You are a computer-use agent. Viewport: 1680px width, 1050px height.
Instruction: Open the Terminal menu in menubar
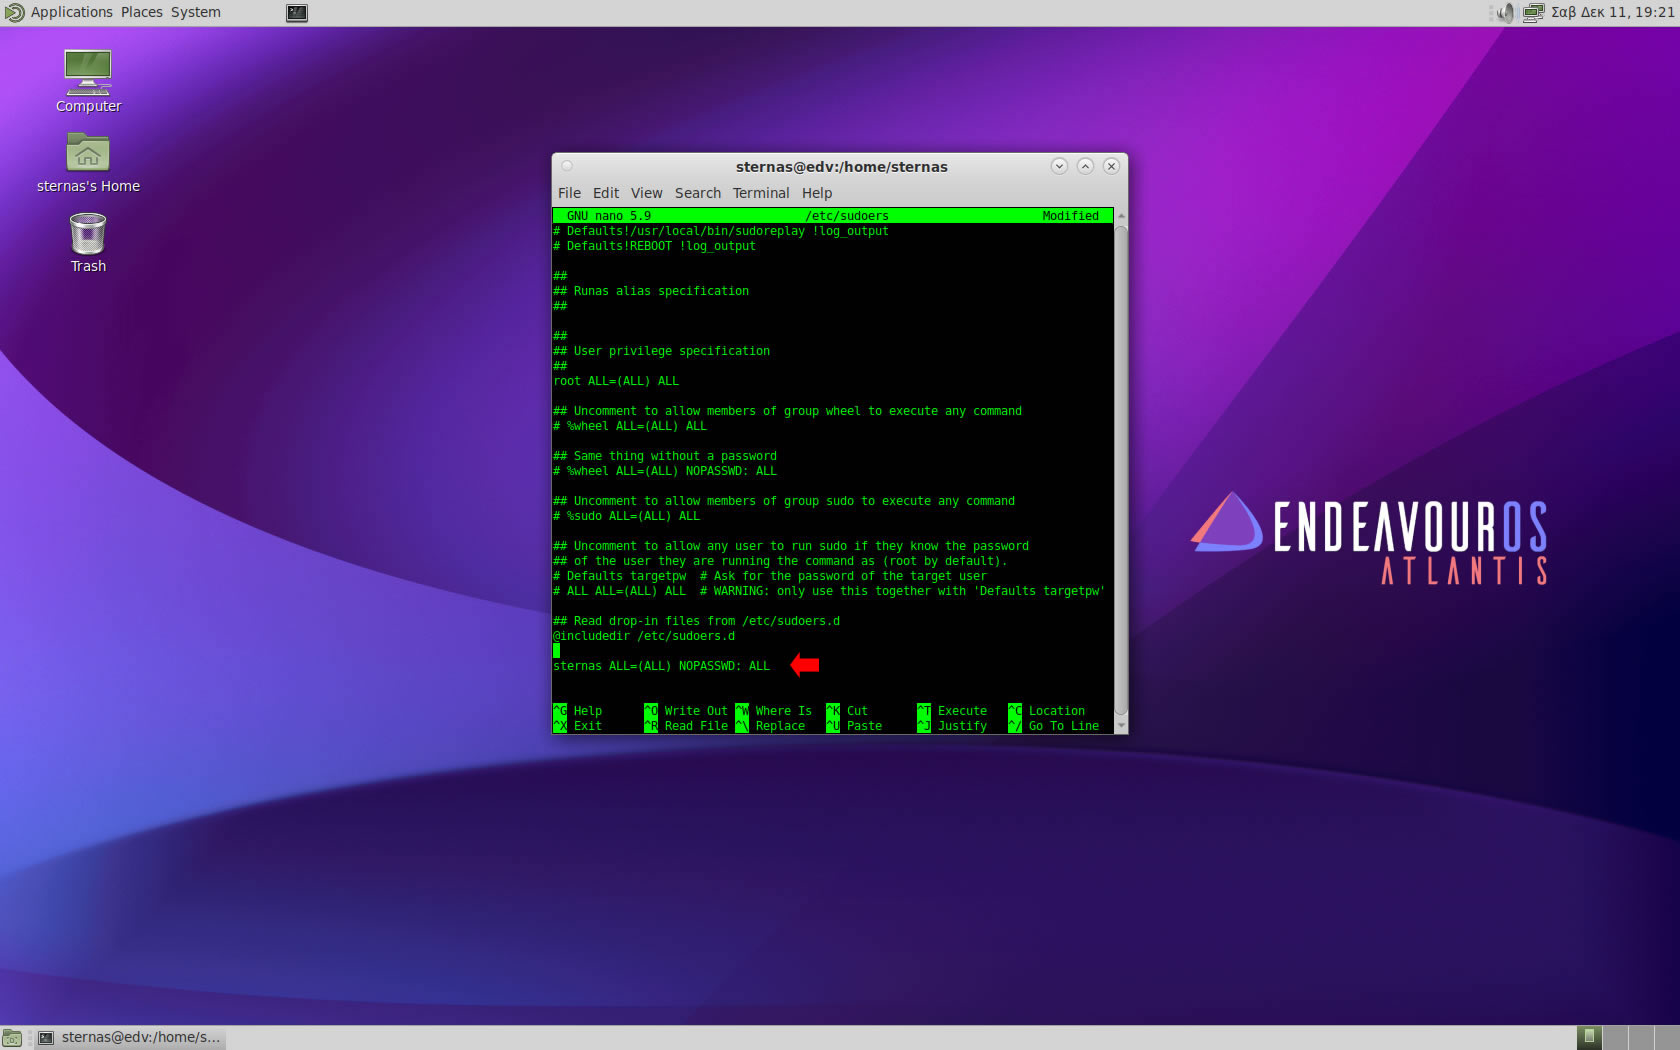point(760,193)
